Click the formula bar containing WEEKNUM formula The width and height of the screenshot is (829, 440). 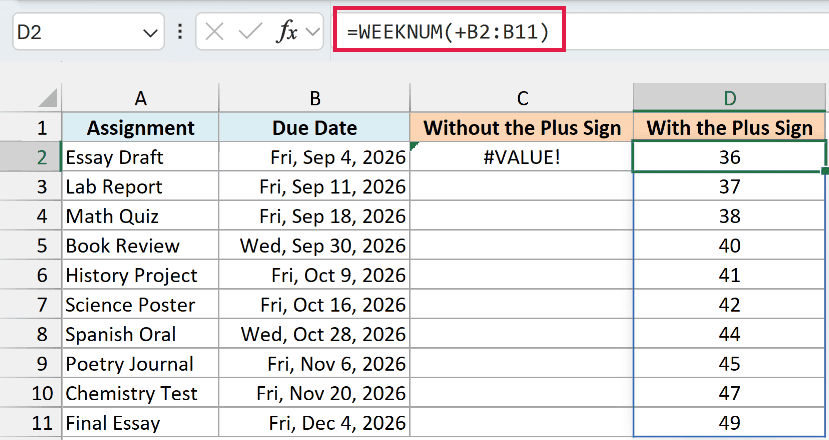coord(580,32)
